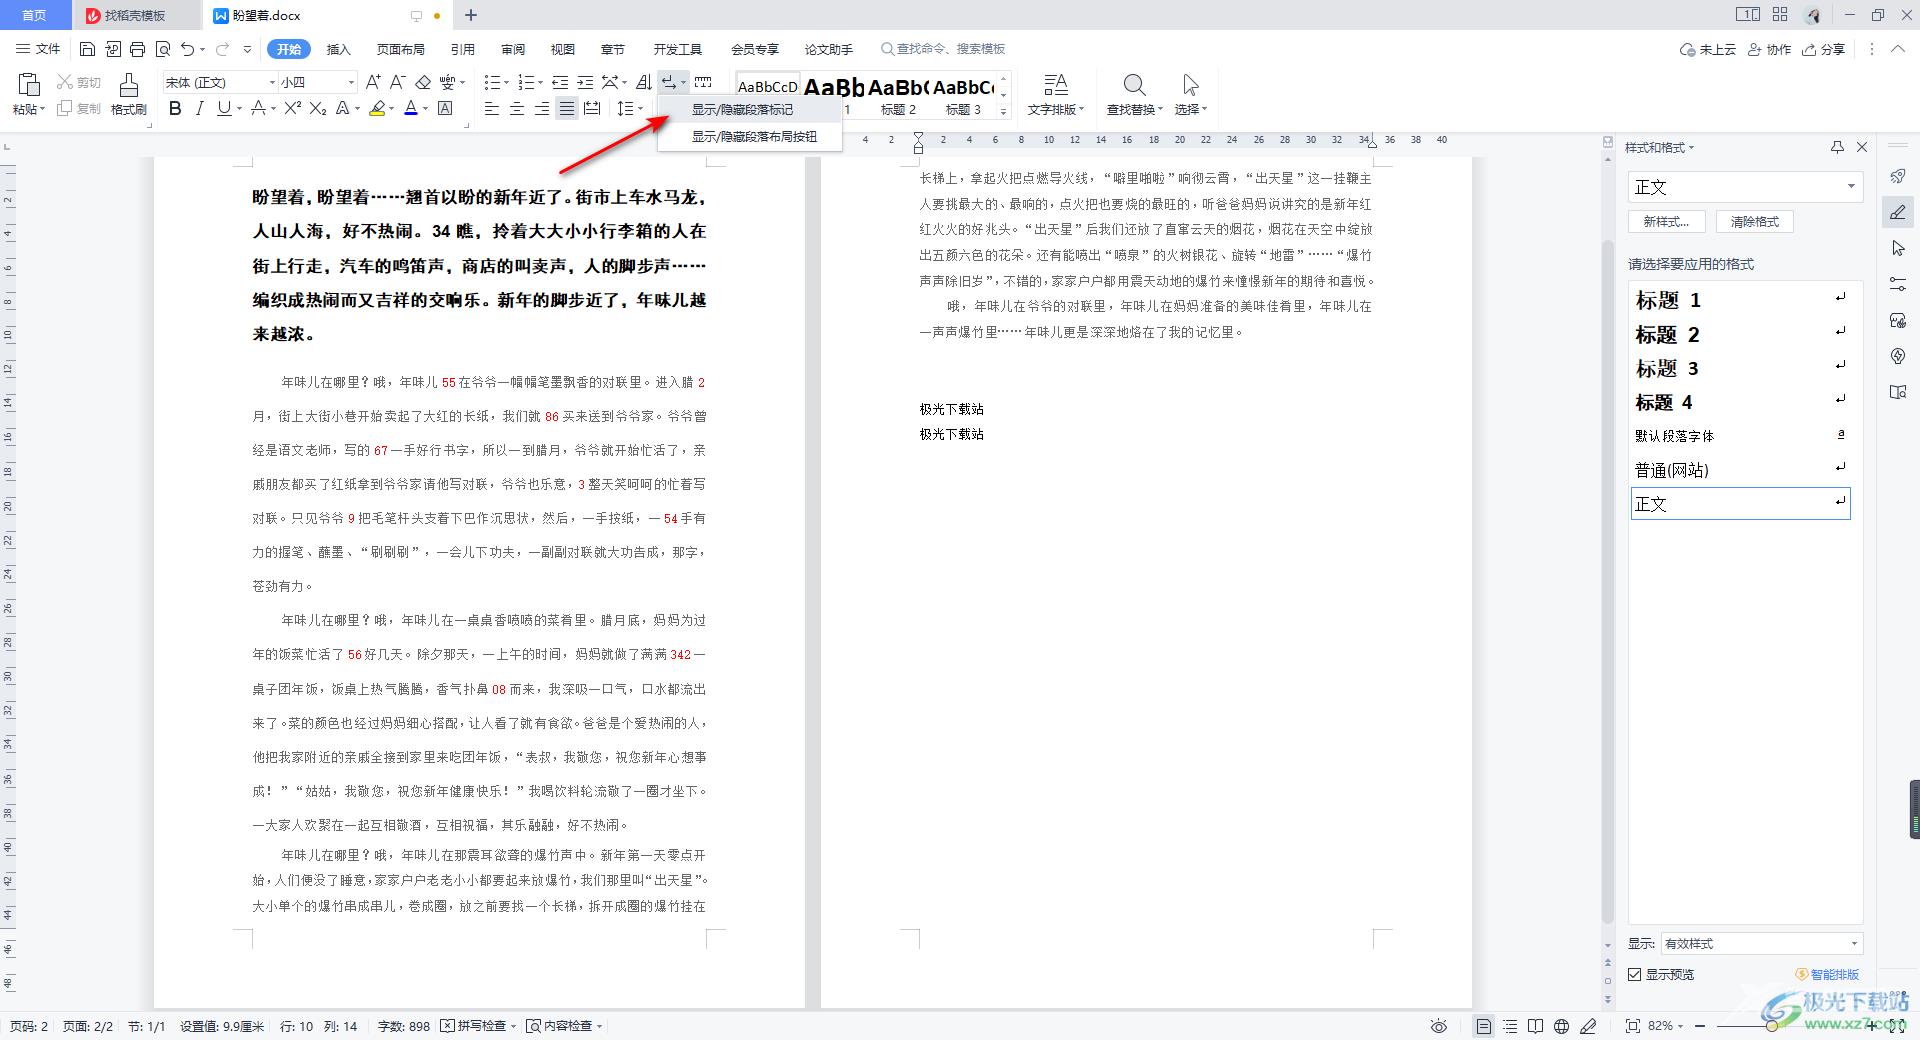Select 显示/隐藏段落标记 menu entry

point(749,110)
